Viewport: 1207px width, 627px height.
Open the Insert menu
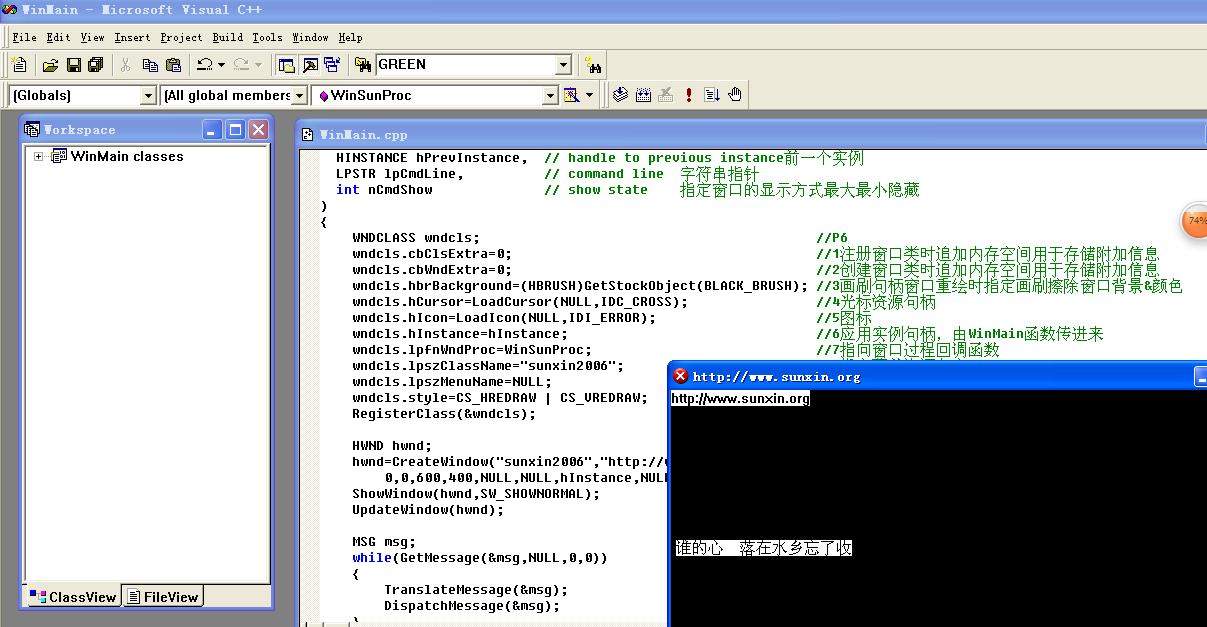pos(132,37)
